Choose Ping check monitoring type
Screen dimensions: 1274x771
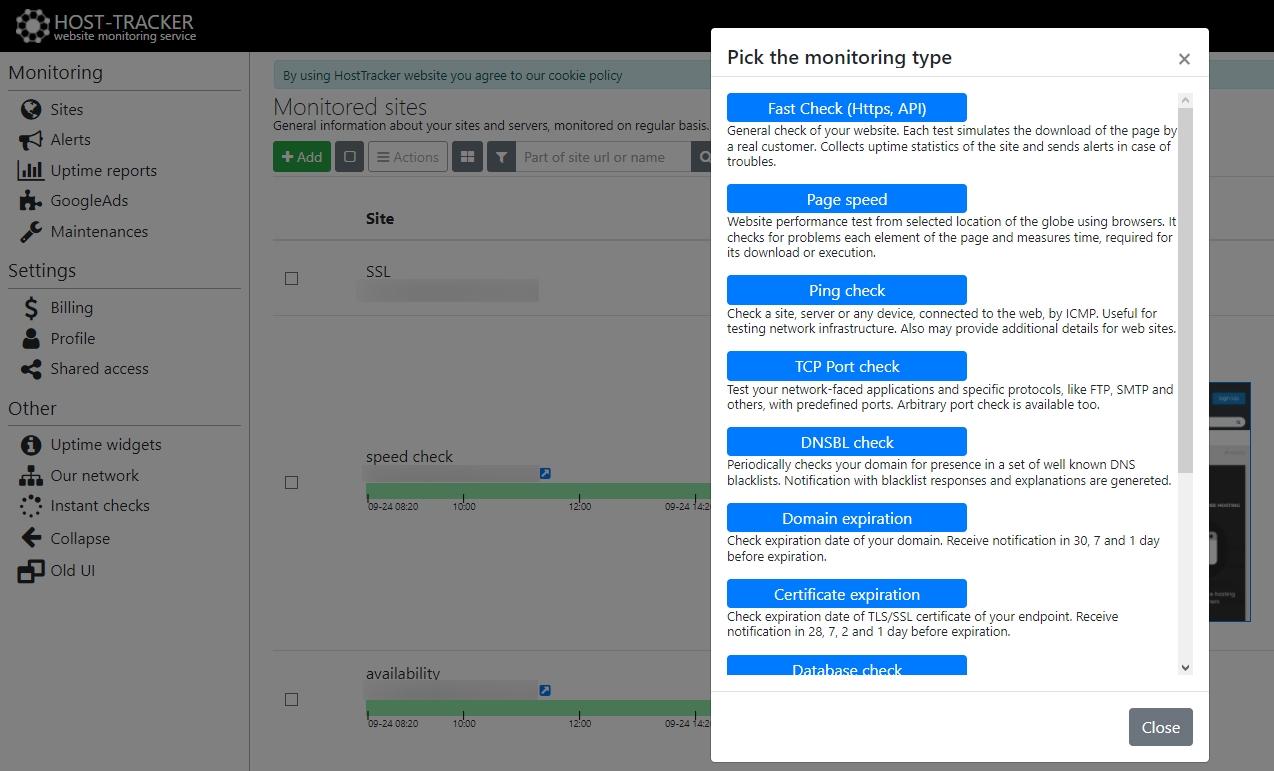point(847,290)
